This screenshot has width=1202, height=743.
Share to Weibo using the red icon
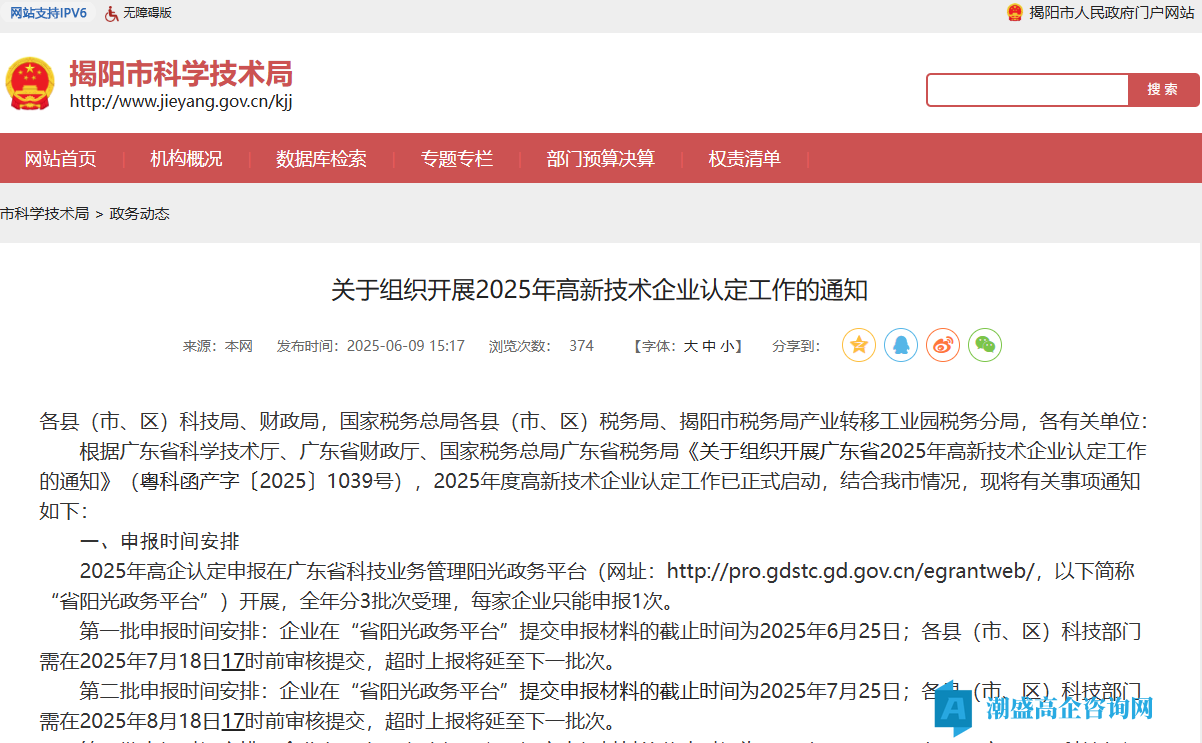point(942,345)
